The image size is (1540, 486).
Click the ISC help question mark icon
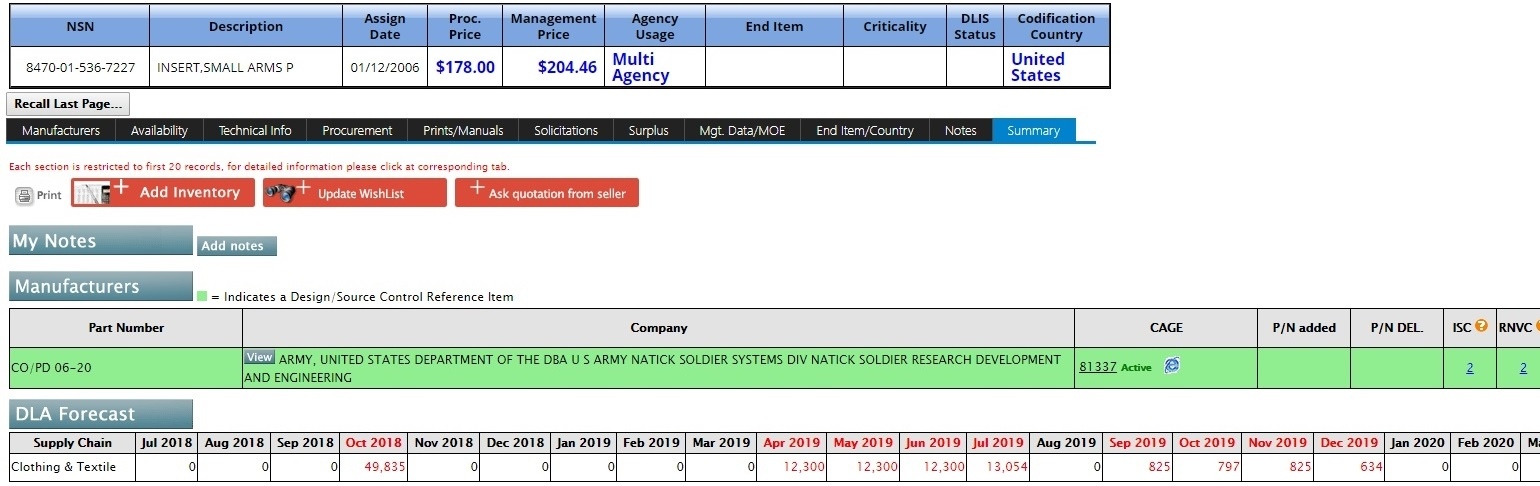pos(1481,326)
